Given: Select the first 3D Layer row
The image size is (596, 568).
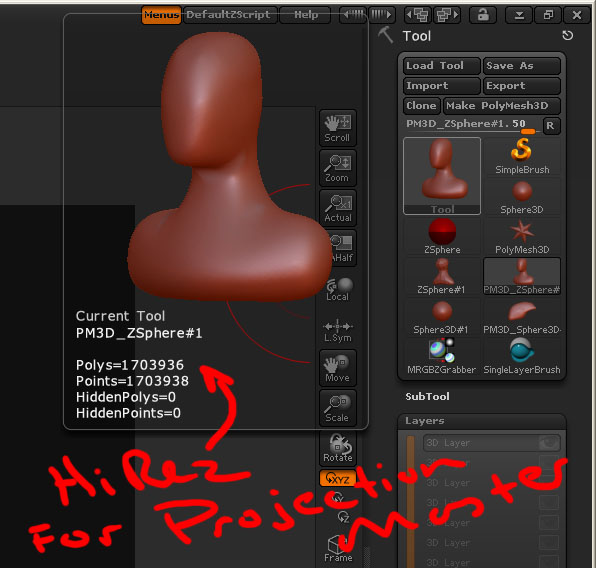Looking at the screenshot, I should pyautogui.click(x=491, y=443).
